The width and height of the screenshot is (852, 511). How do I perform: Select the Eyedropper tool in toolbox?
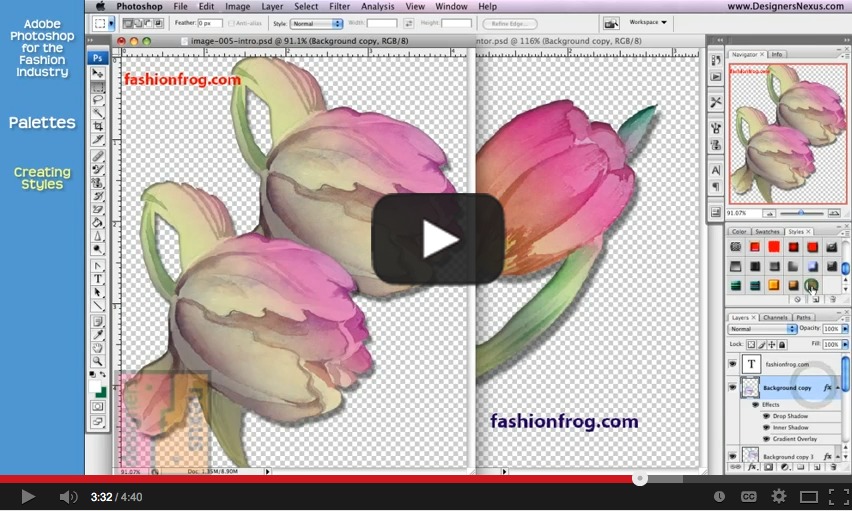coord(98,334)
